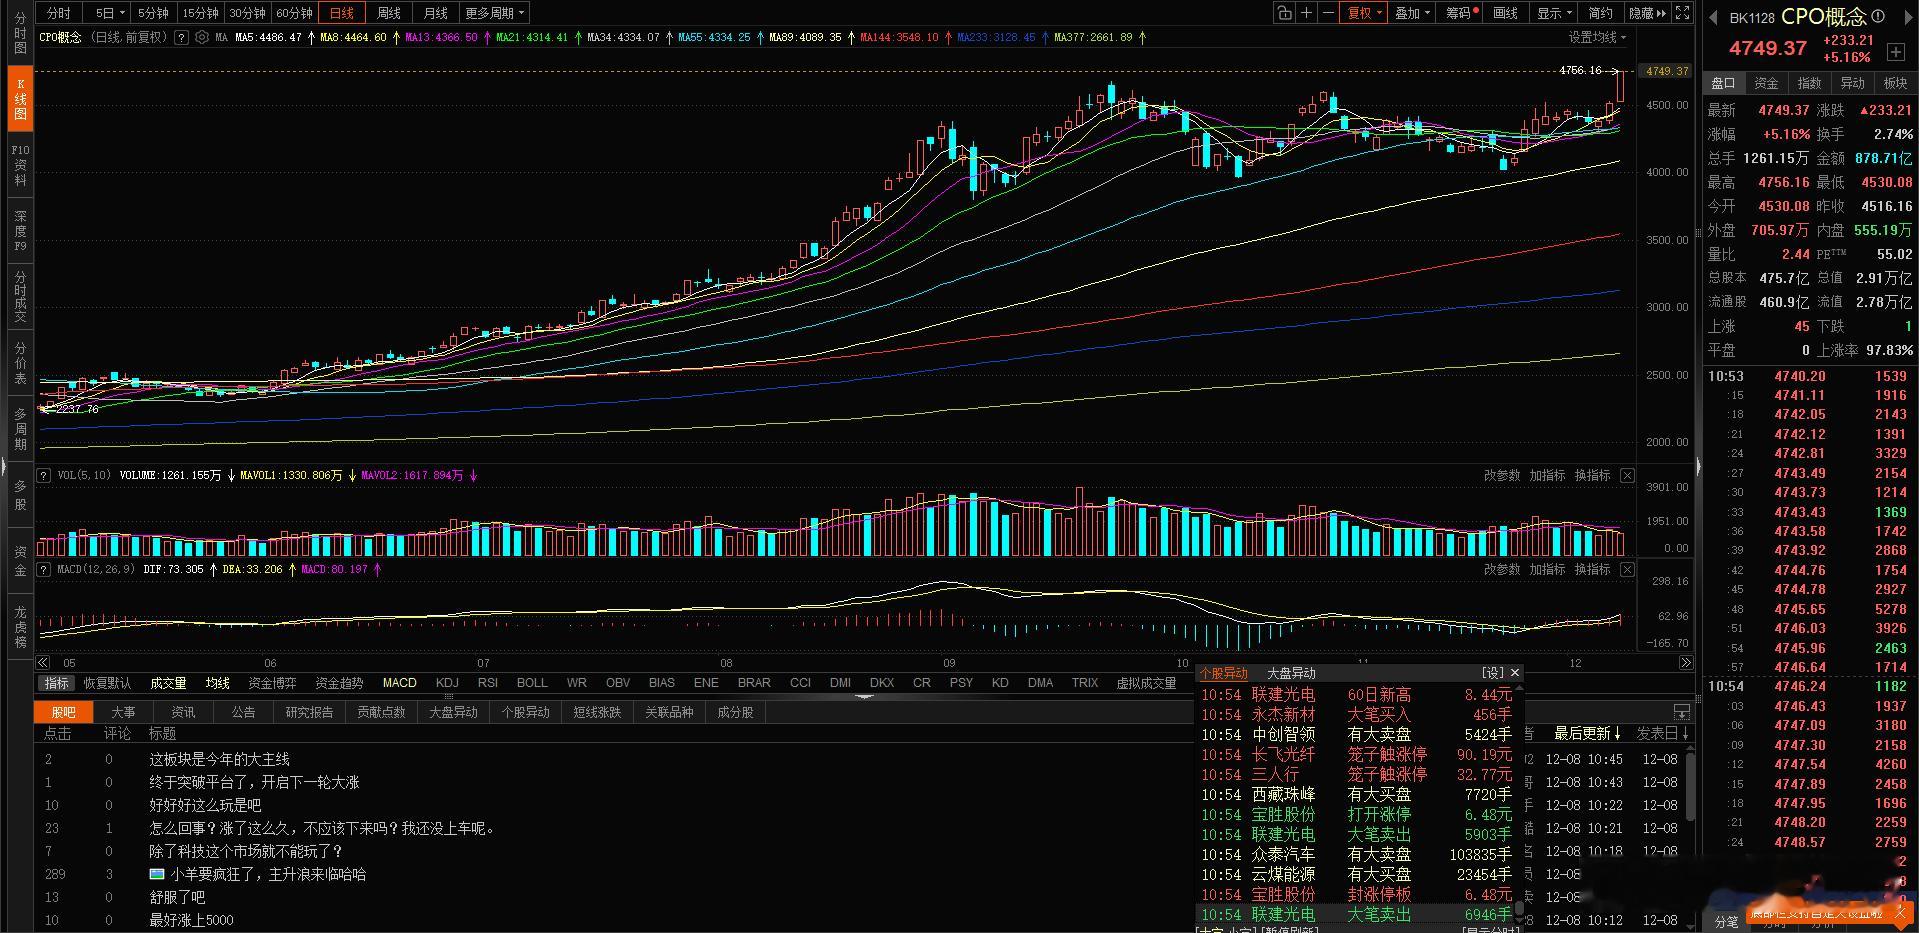This screenshot has width=1919, height=933.
Task: Click the collapse icon above post list
Action: (x=1682, y=712)
